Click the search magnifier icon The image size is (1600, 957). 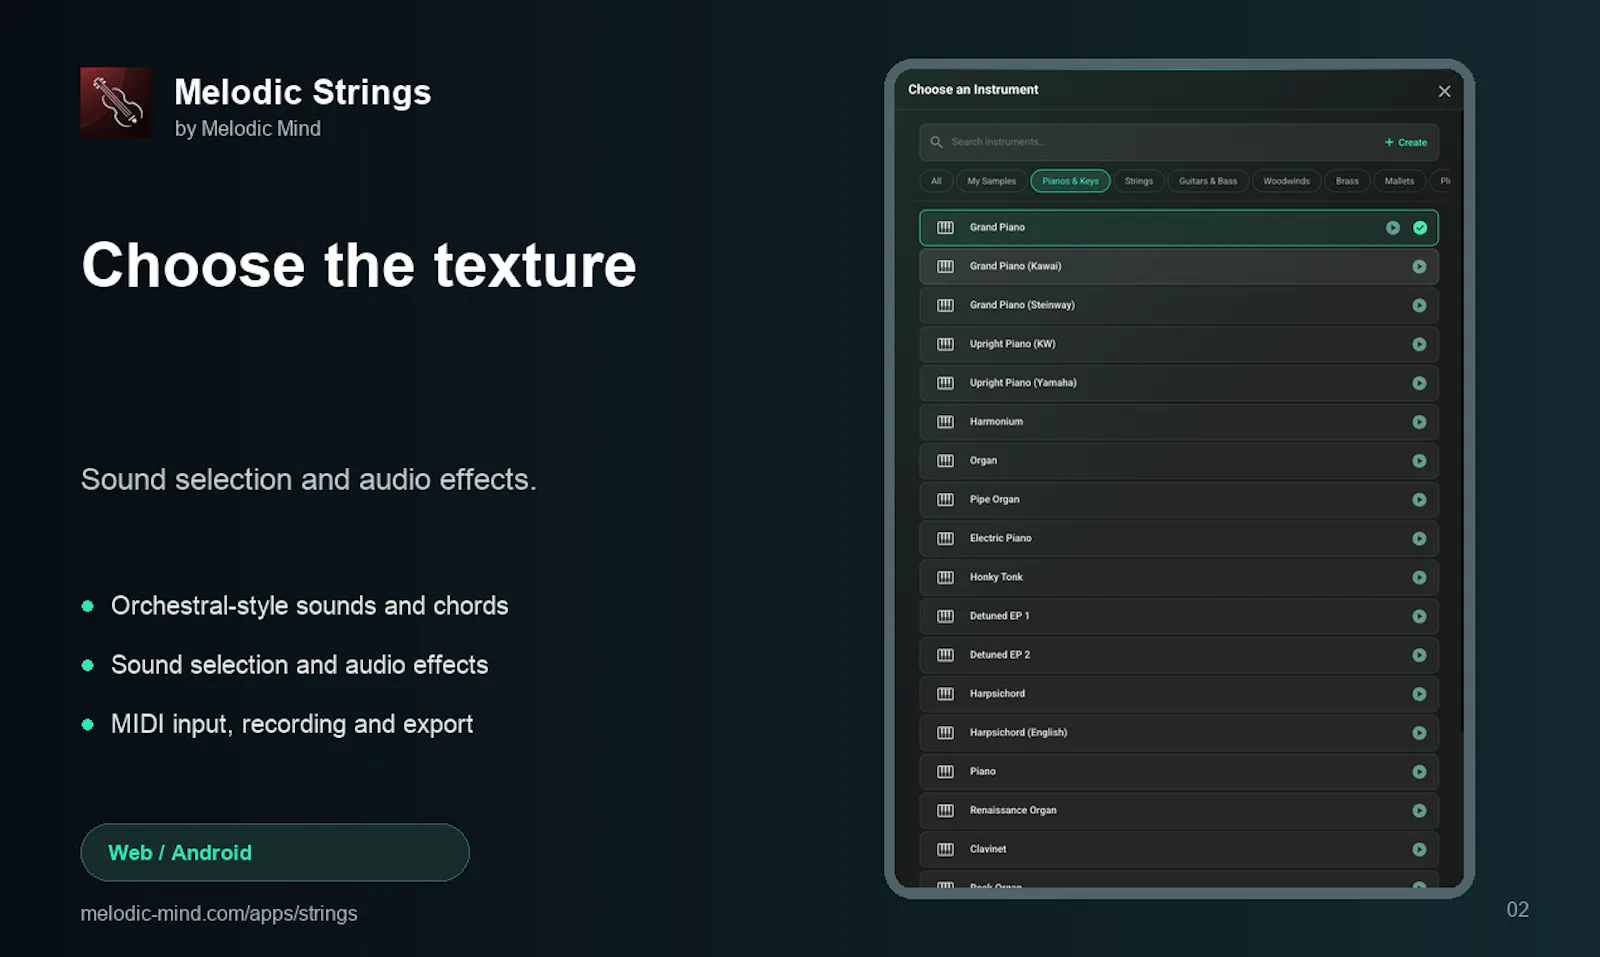pyautogui.click(x=936, y=142)
